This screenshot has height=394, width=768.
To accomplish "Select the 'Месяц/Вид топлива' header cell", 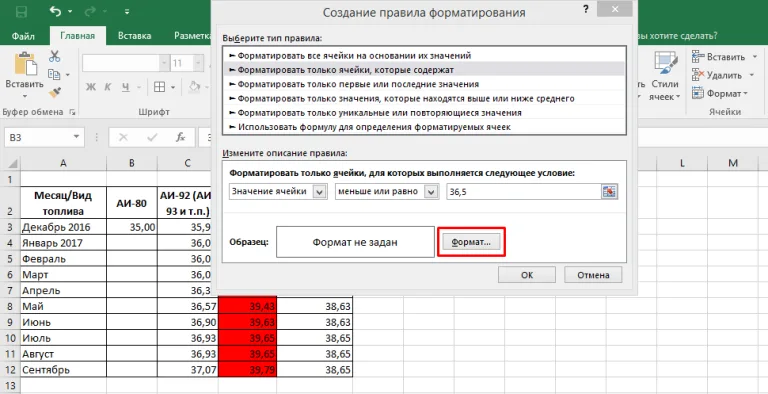I will [63, 203].
